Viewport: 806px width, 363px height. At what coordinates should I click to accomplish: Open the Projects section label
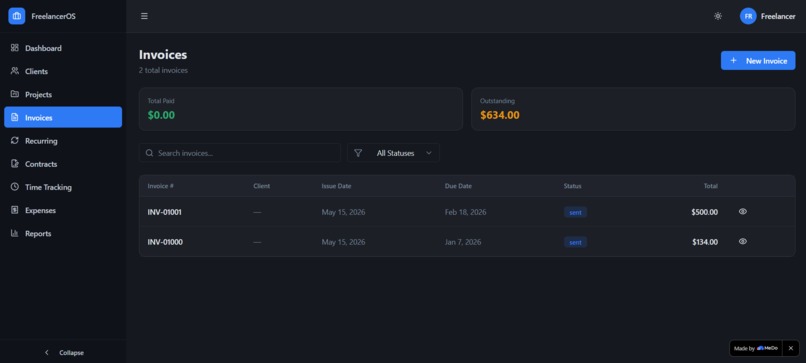click(39, 95)
